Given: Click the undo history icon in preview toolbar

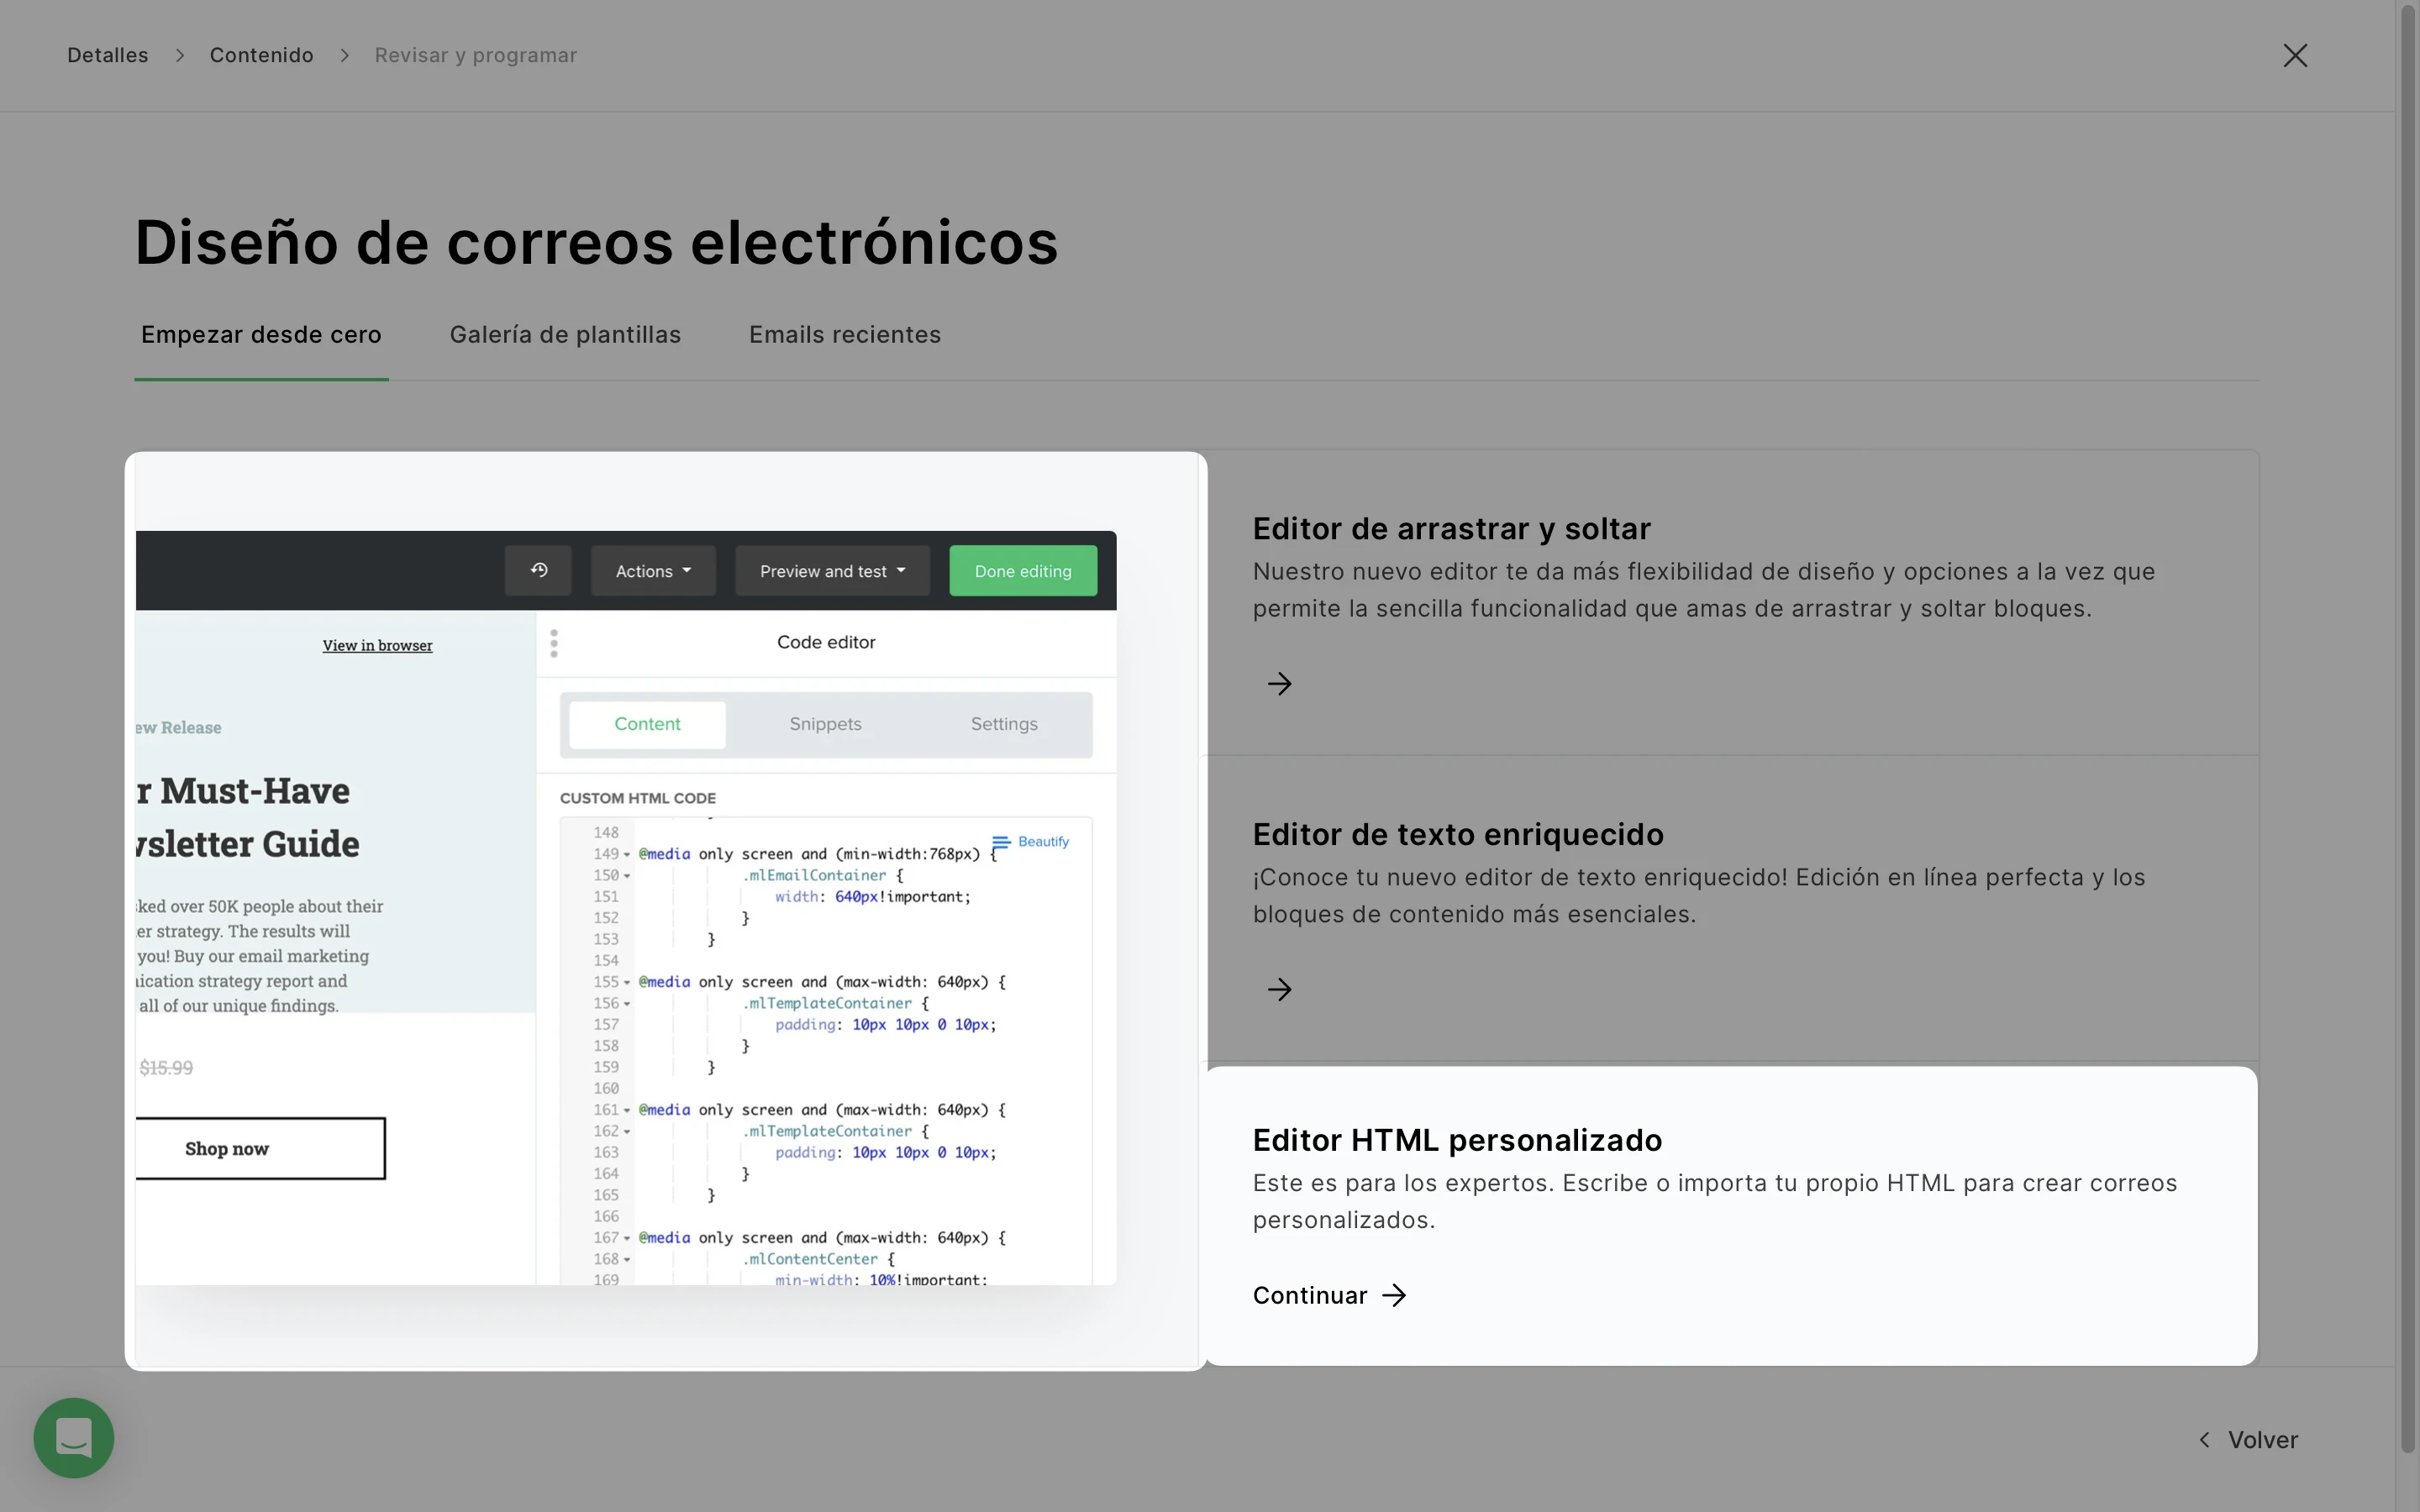Looking at the screenshot, I should click(538, 571).
